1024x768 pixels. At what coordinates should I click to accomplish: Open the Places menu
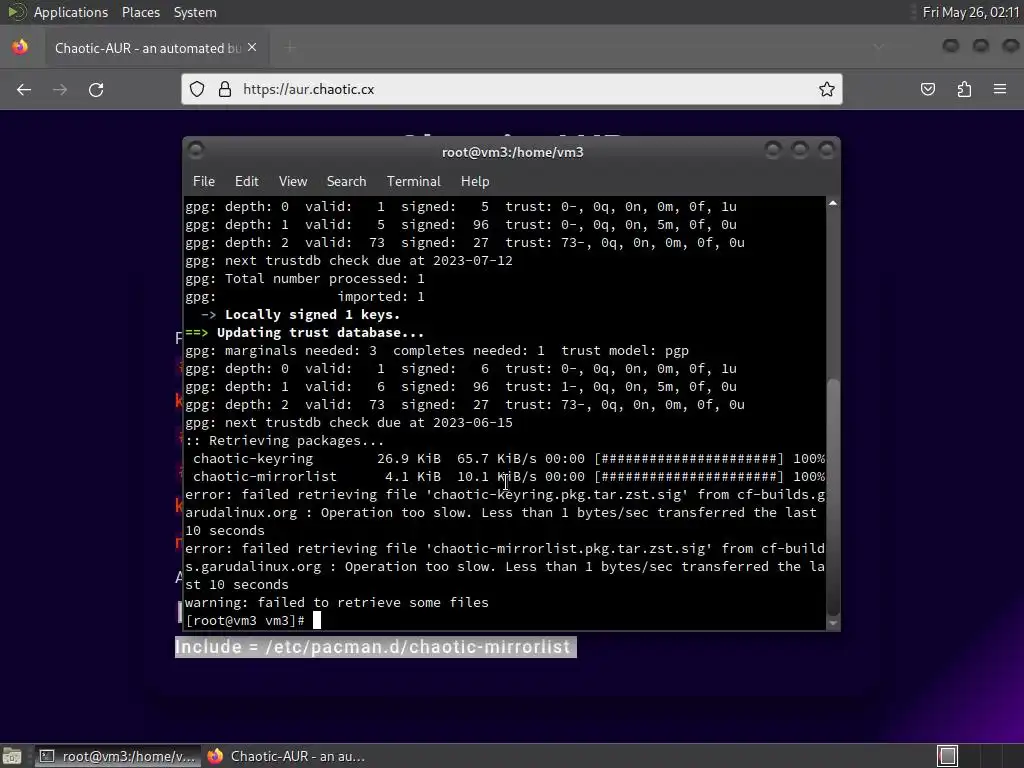(x=140, y=12)
